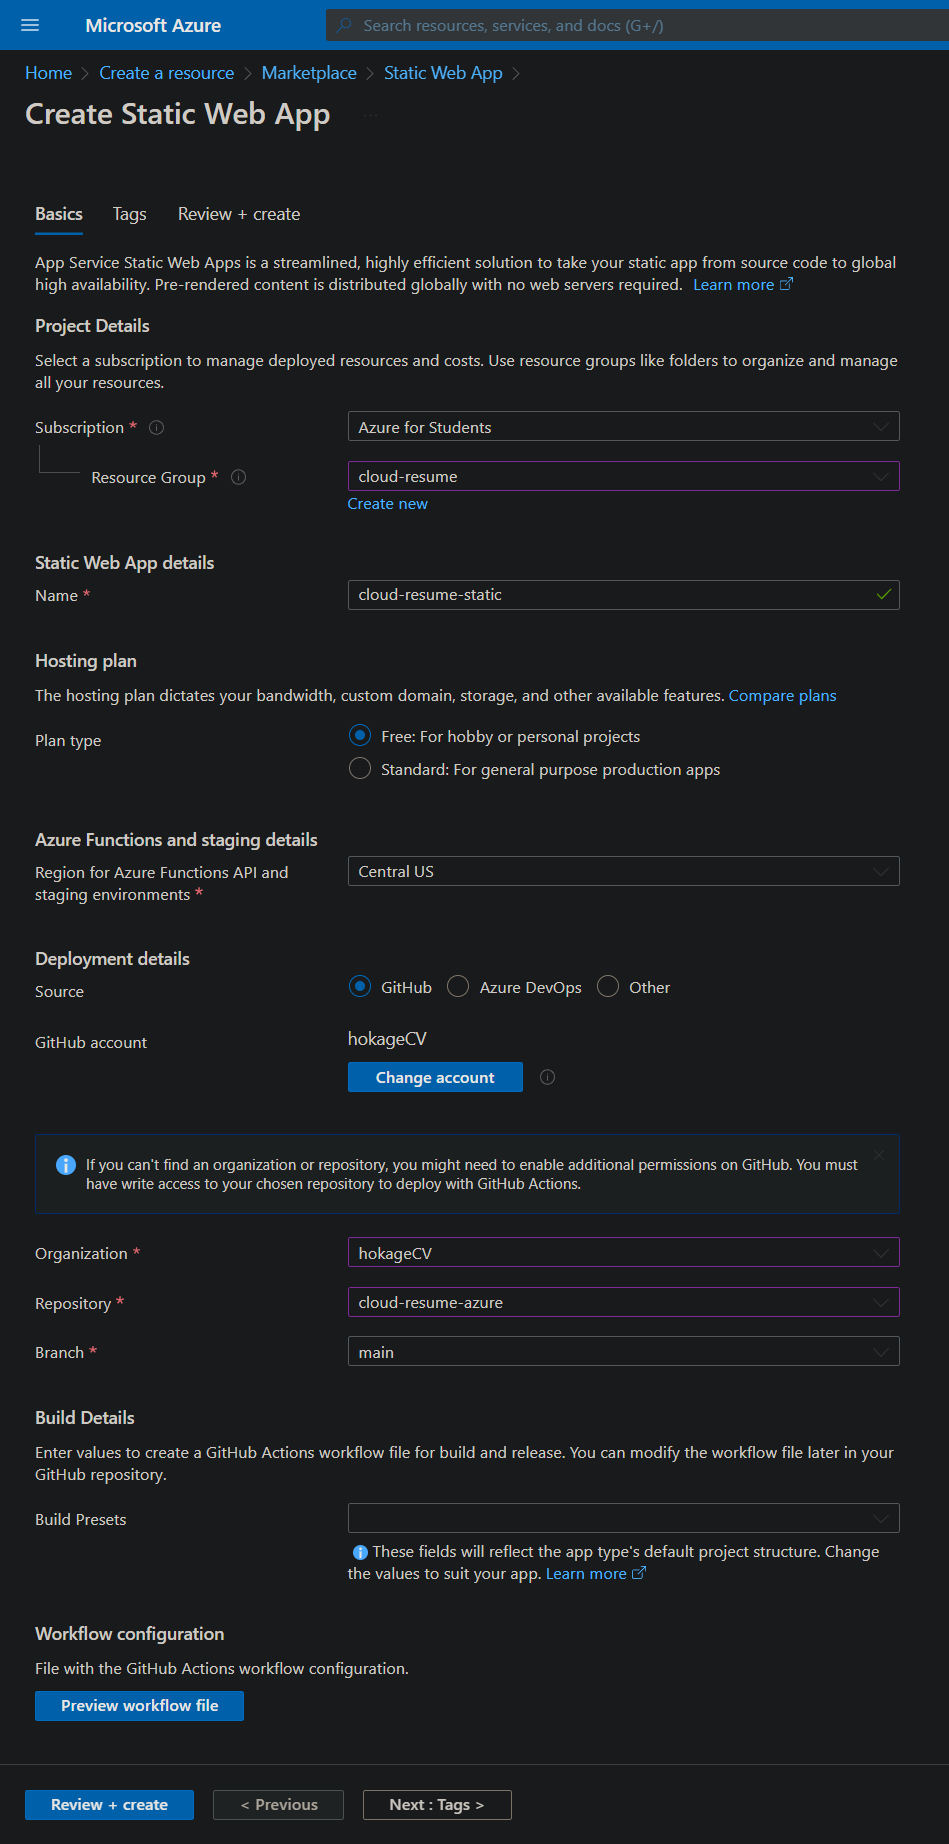This screenshot has width=949, height=1844.
Task: Open Compare plans link
Action: [782, 696]
